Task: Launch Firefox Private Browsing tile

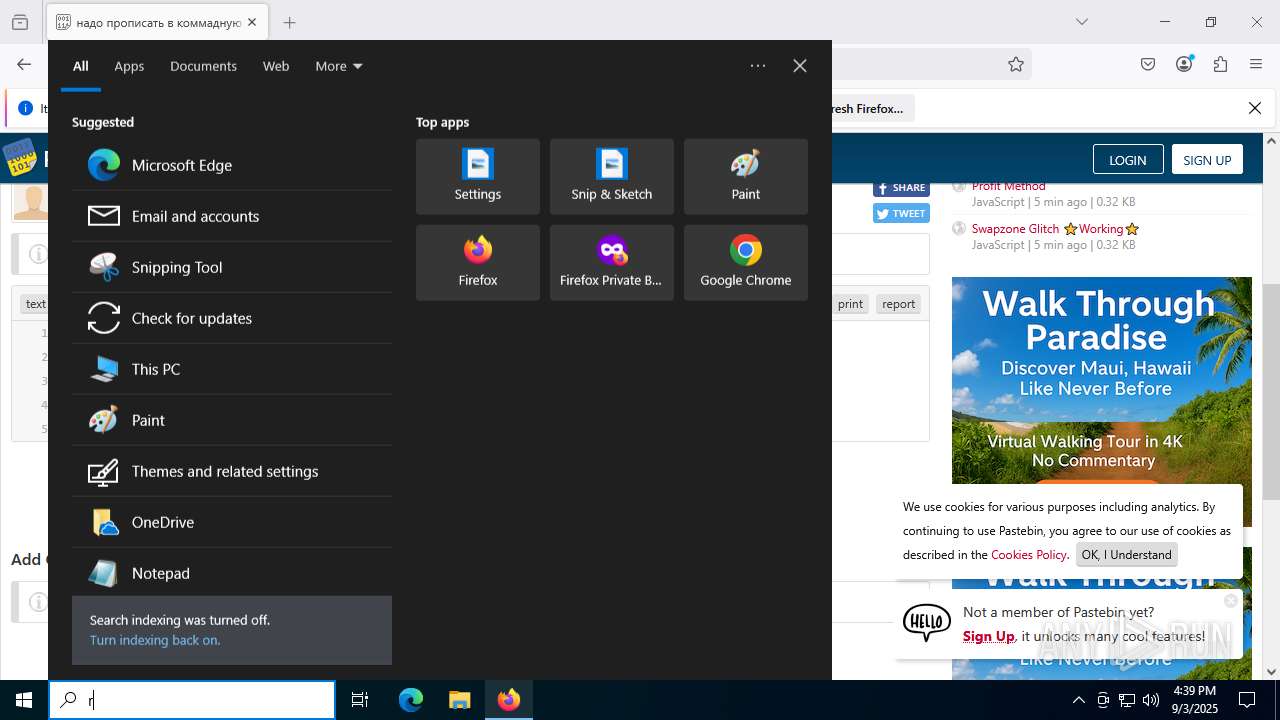Action: (612, 263)
